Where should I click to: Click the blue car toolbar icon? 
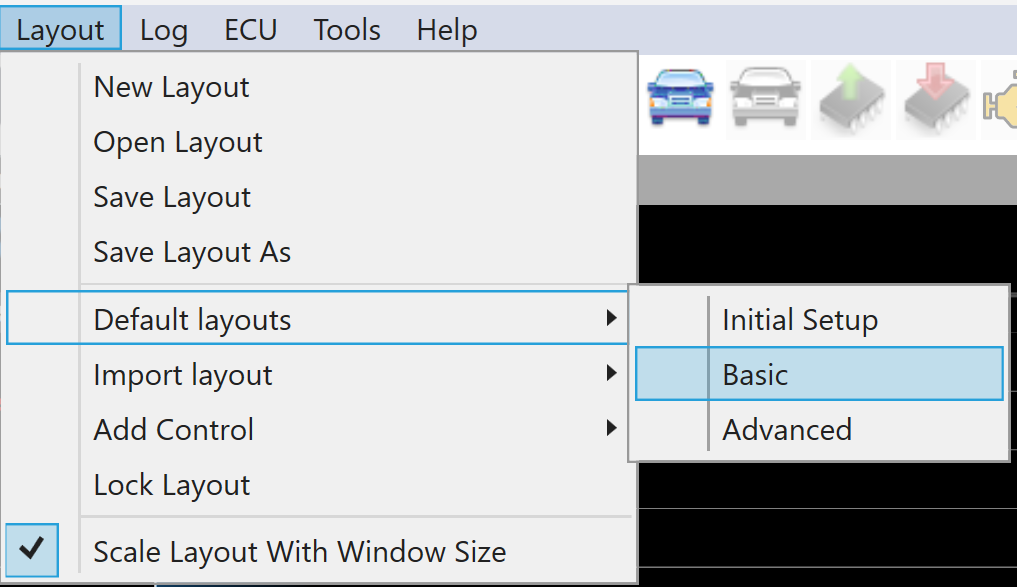681,97
